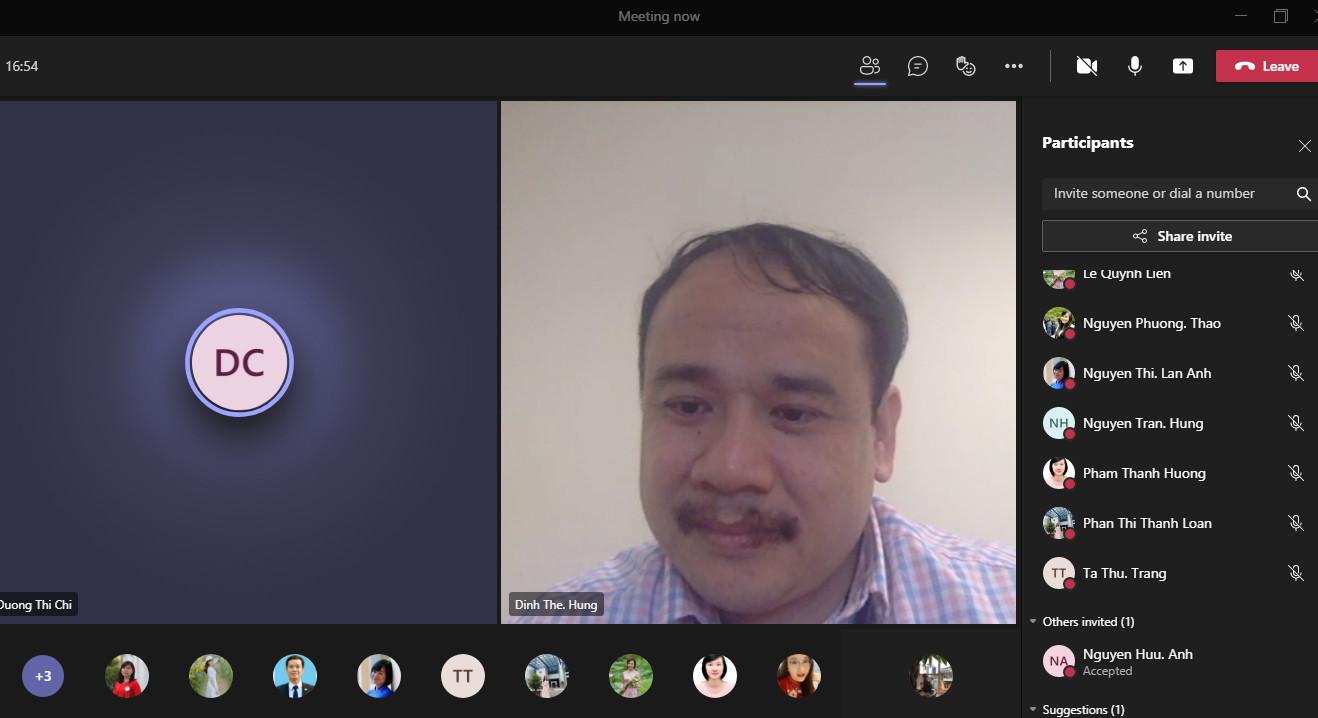The width and height of the screenshot is (1318, 718).
Task: Open the raise hand reactions icon
Action: pyautogui.click(x=965, y=66)
